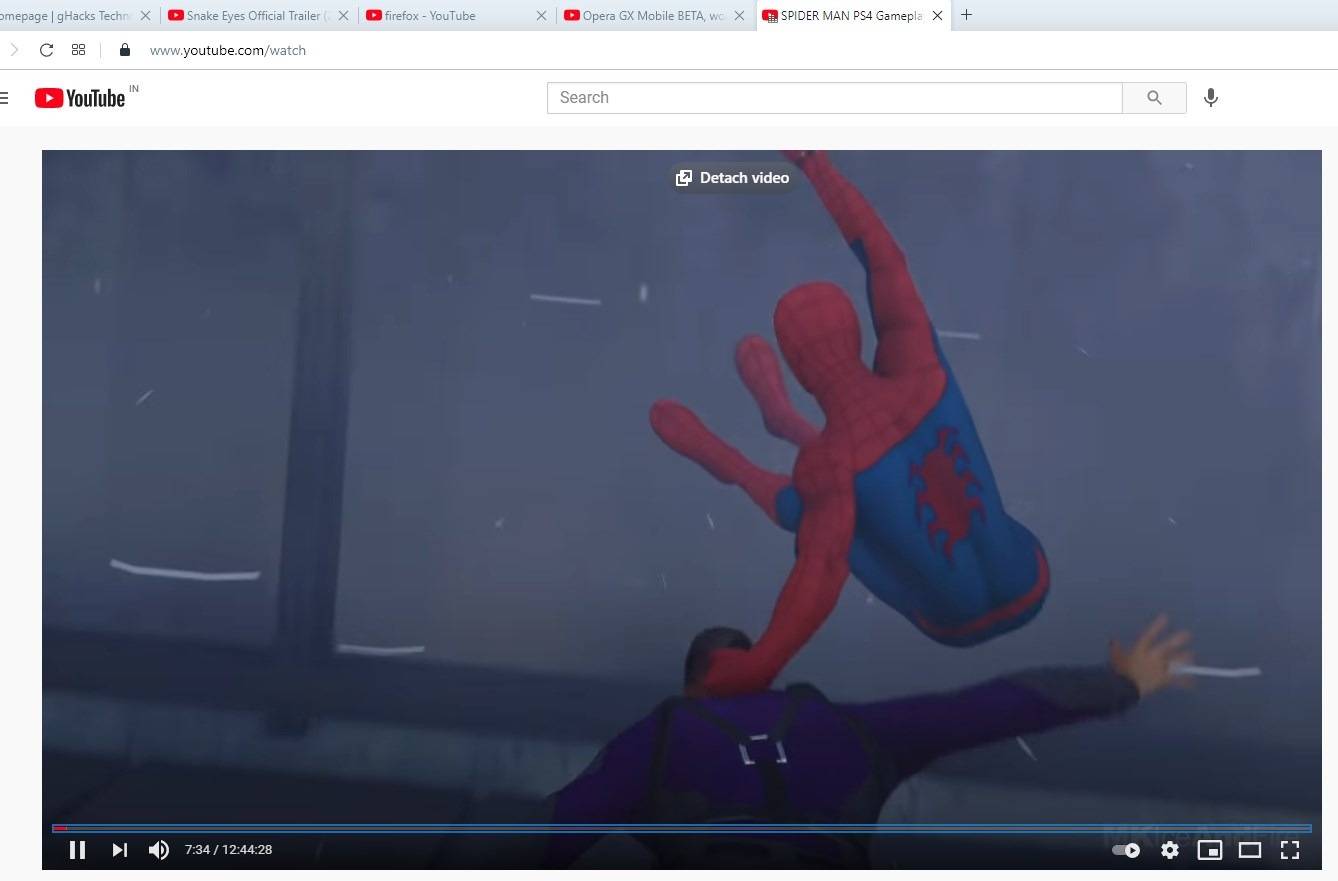The image size is (1338, 881).
Task: Open a new browser tab
Action: [966, 15]
